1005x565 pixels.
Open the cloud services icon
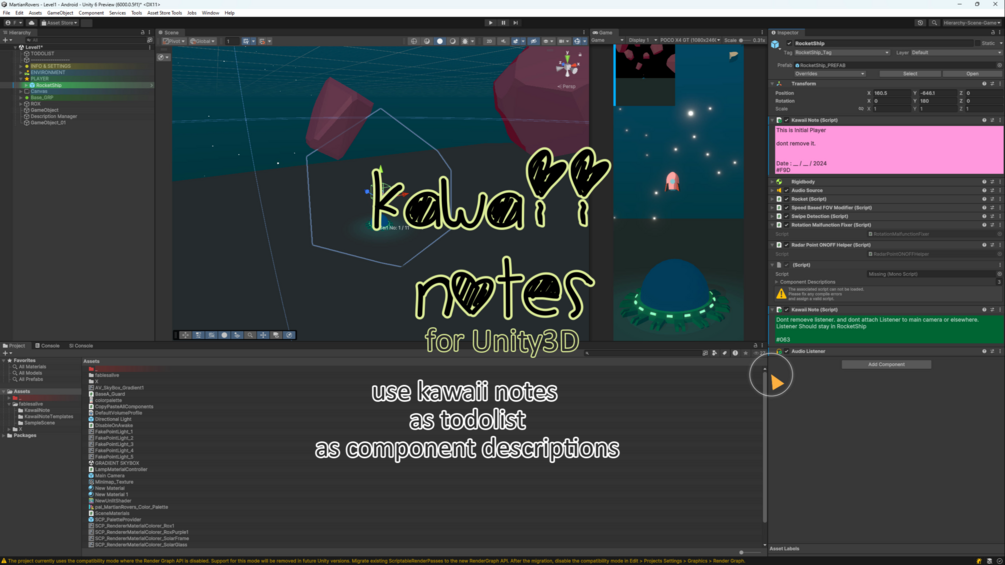tap(31, 22)
